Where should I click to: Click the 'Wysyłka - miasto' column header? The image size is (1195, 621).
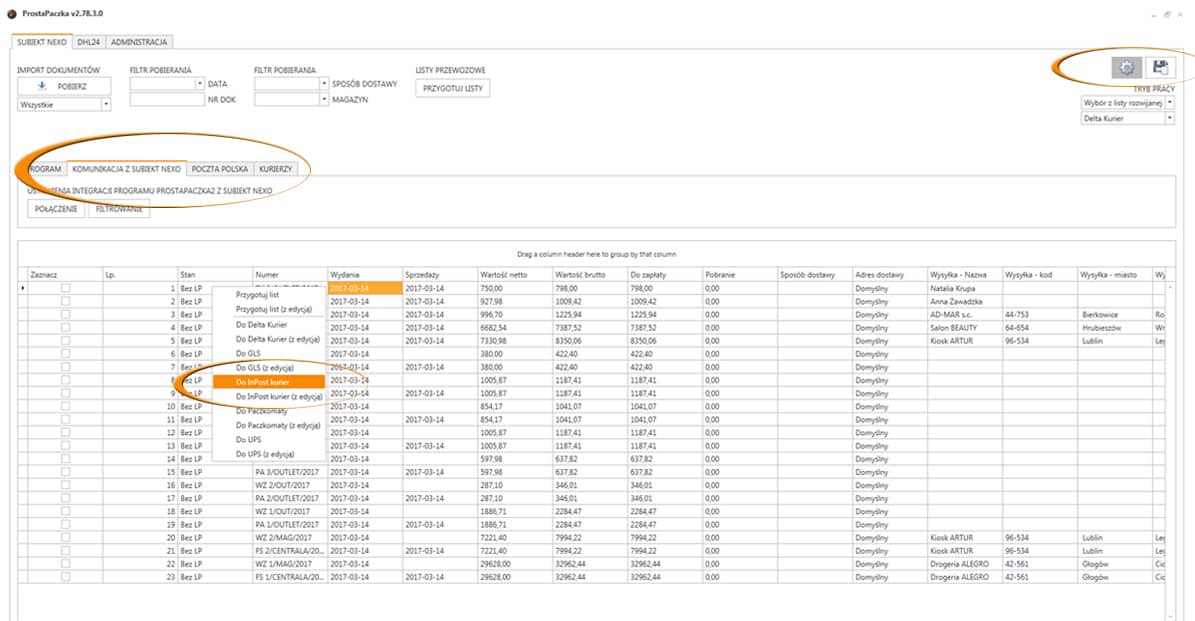pyautogui.click(x=1116, y=274)
